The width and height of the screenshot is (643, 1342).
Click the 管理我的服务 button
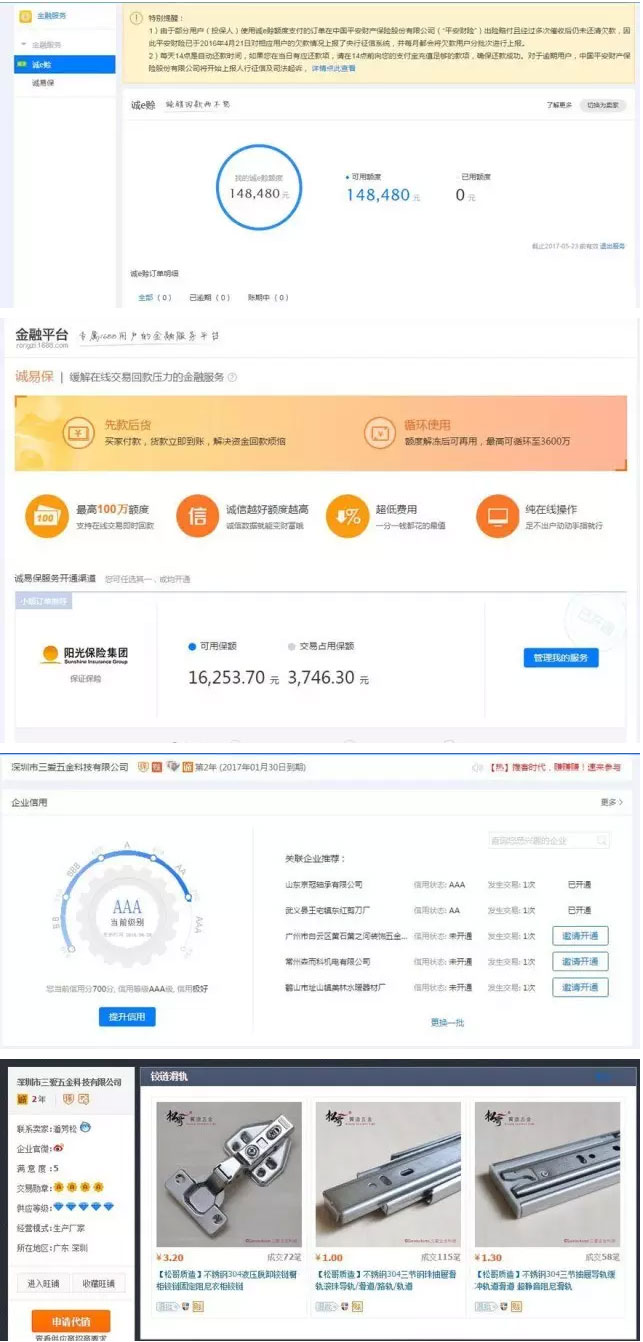(560, 657)
